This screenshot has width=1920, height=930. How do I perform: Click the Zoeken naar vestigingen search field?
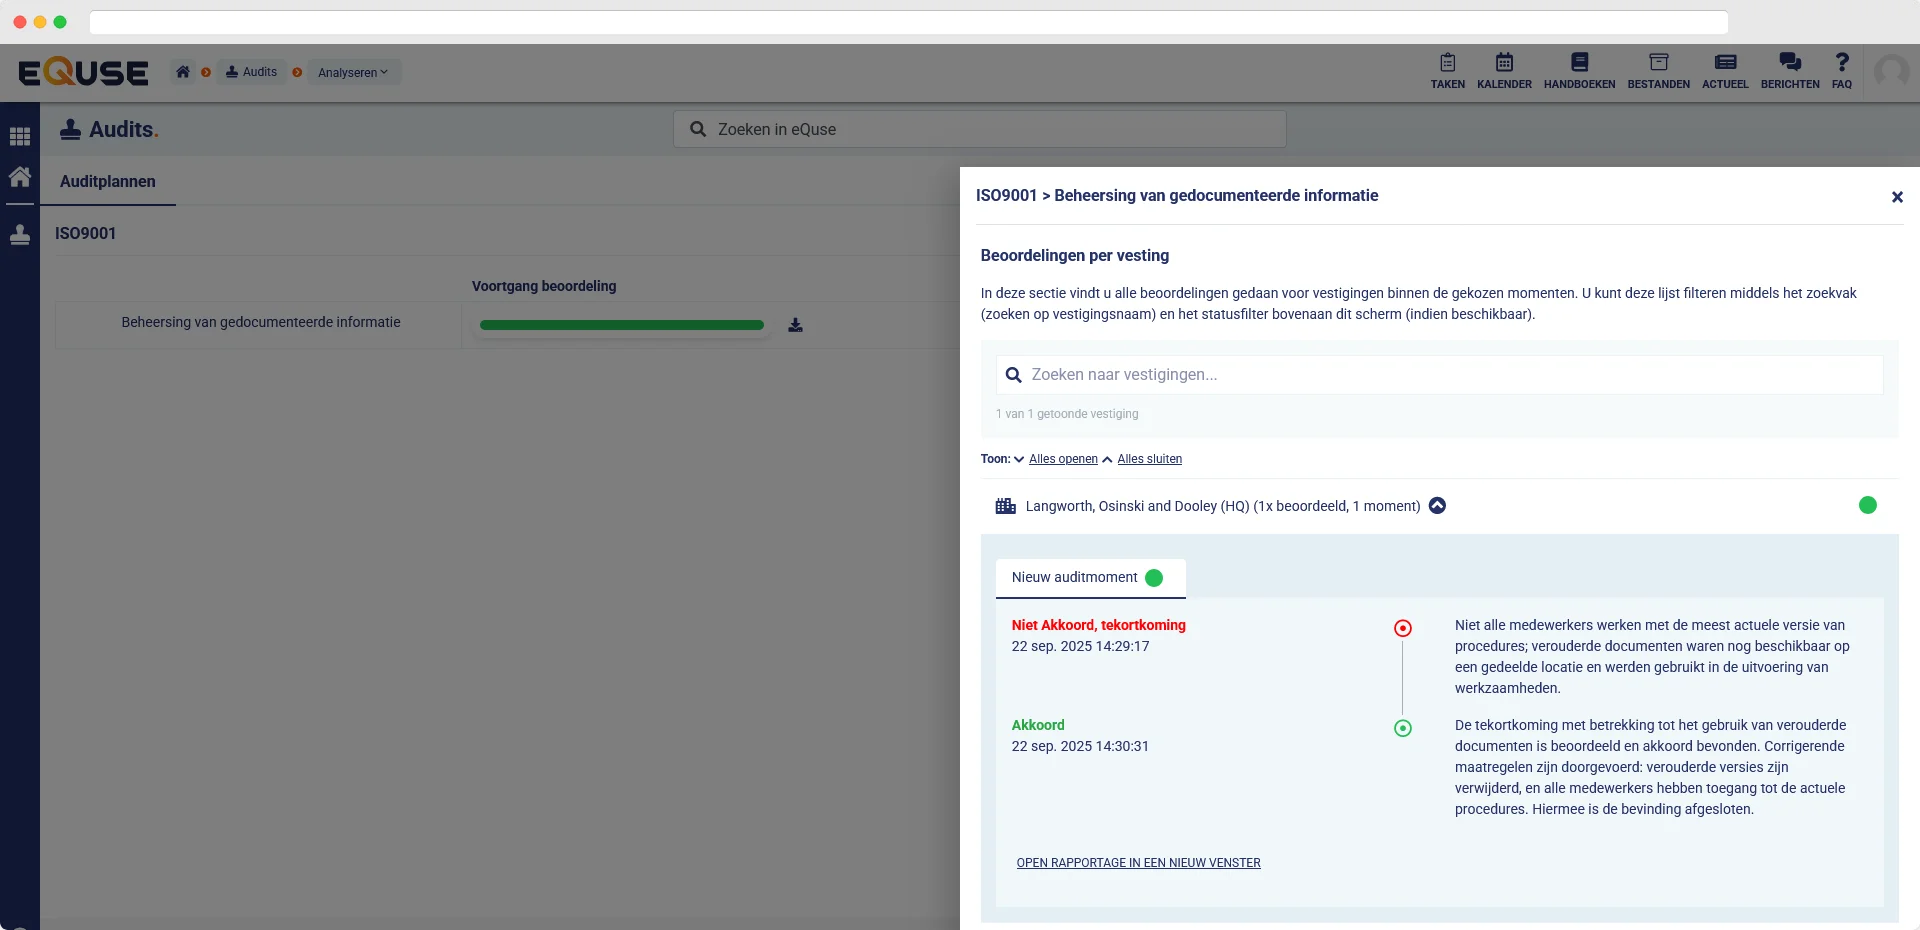click(x=1440, y=375)
